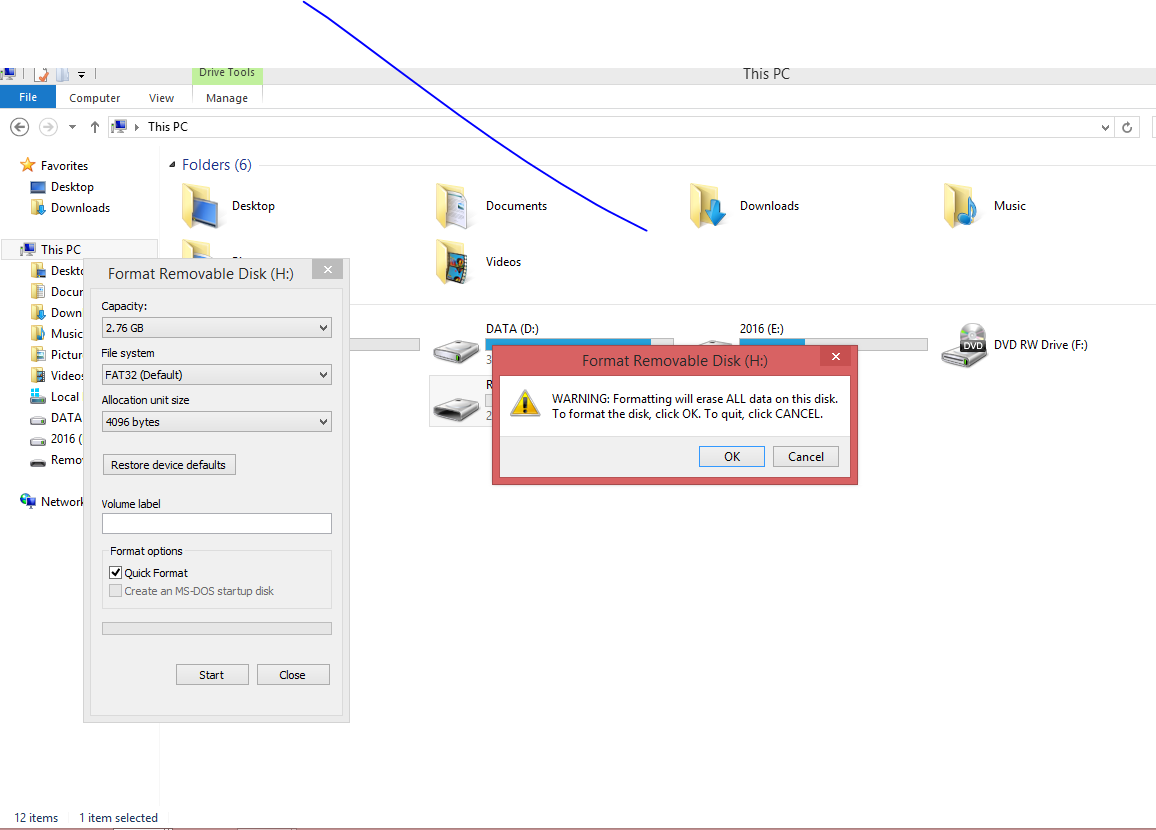The image size is (1156, 830).
Task: Click inside the Volume label field
Action: coord(216,523)
